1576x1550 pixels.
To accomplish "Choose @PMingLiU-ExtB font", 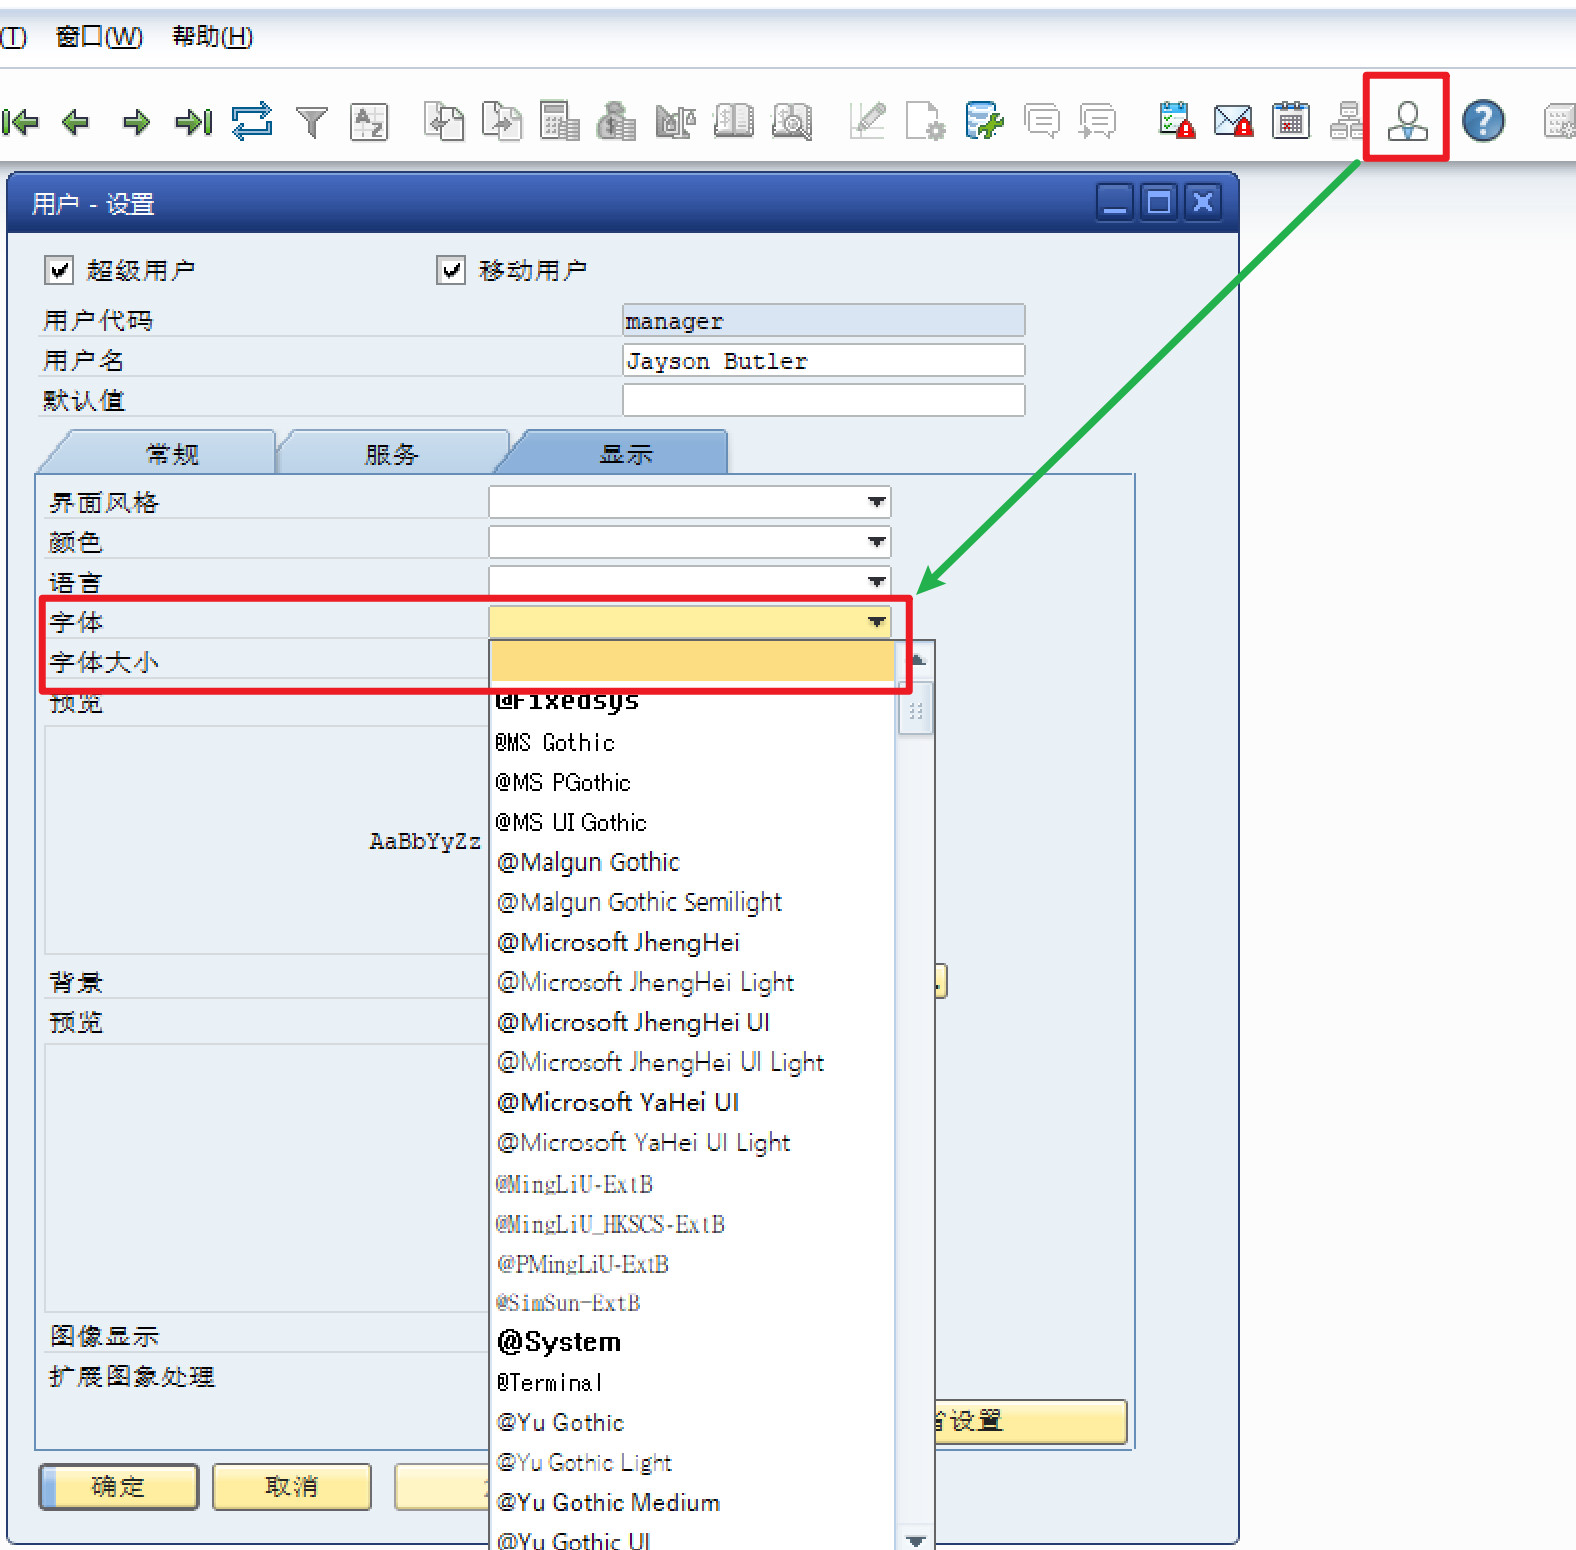I will coord(691,1264).
